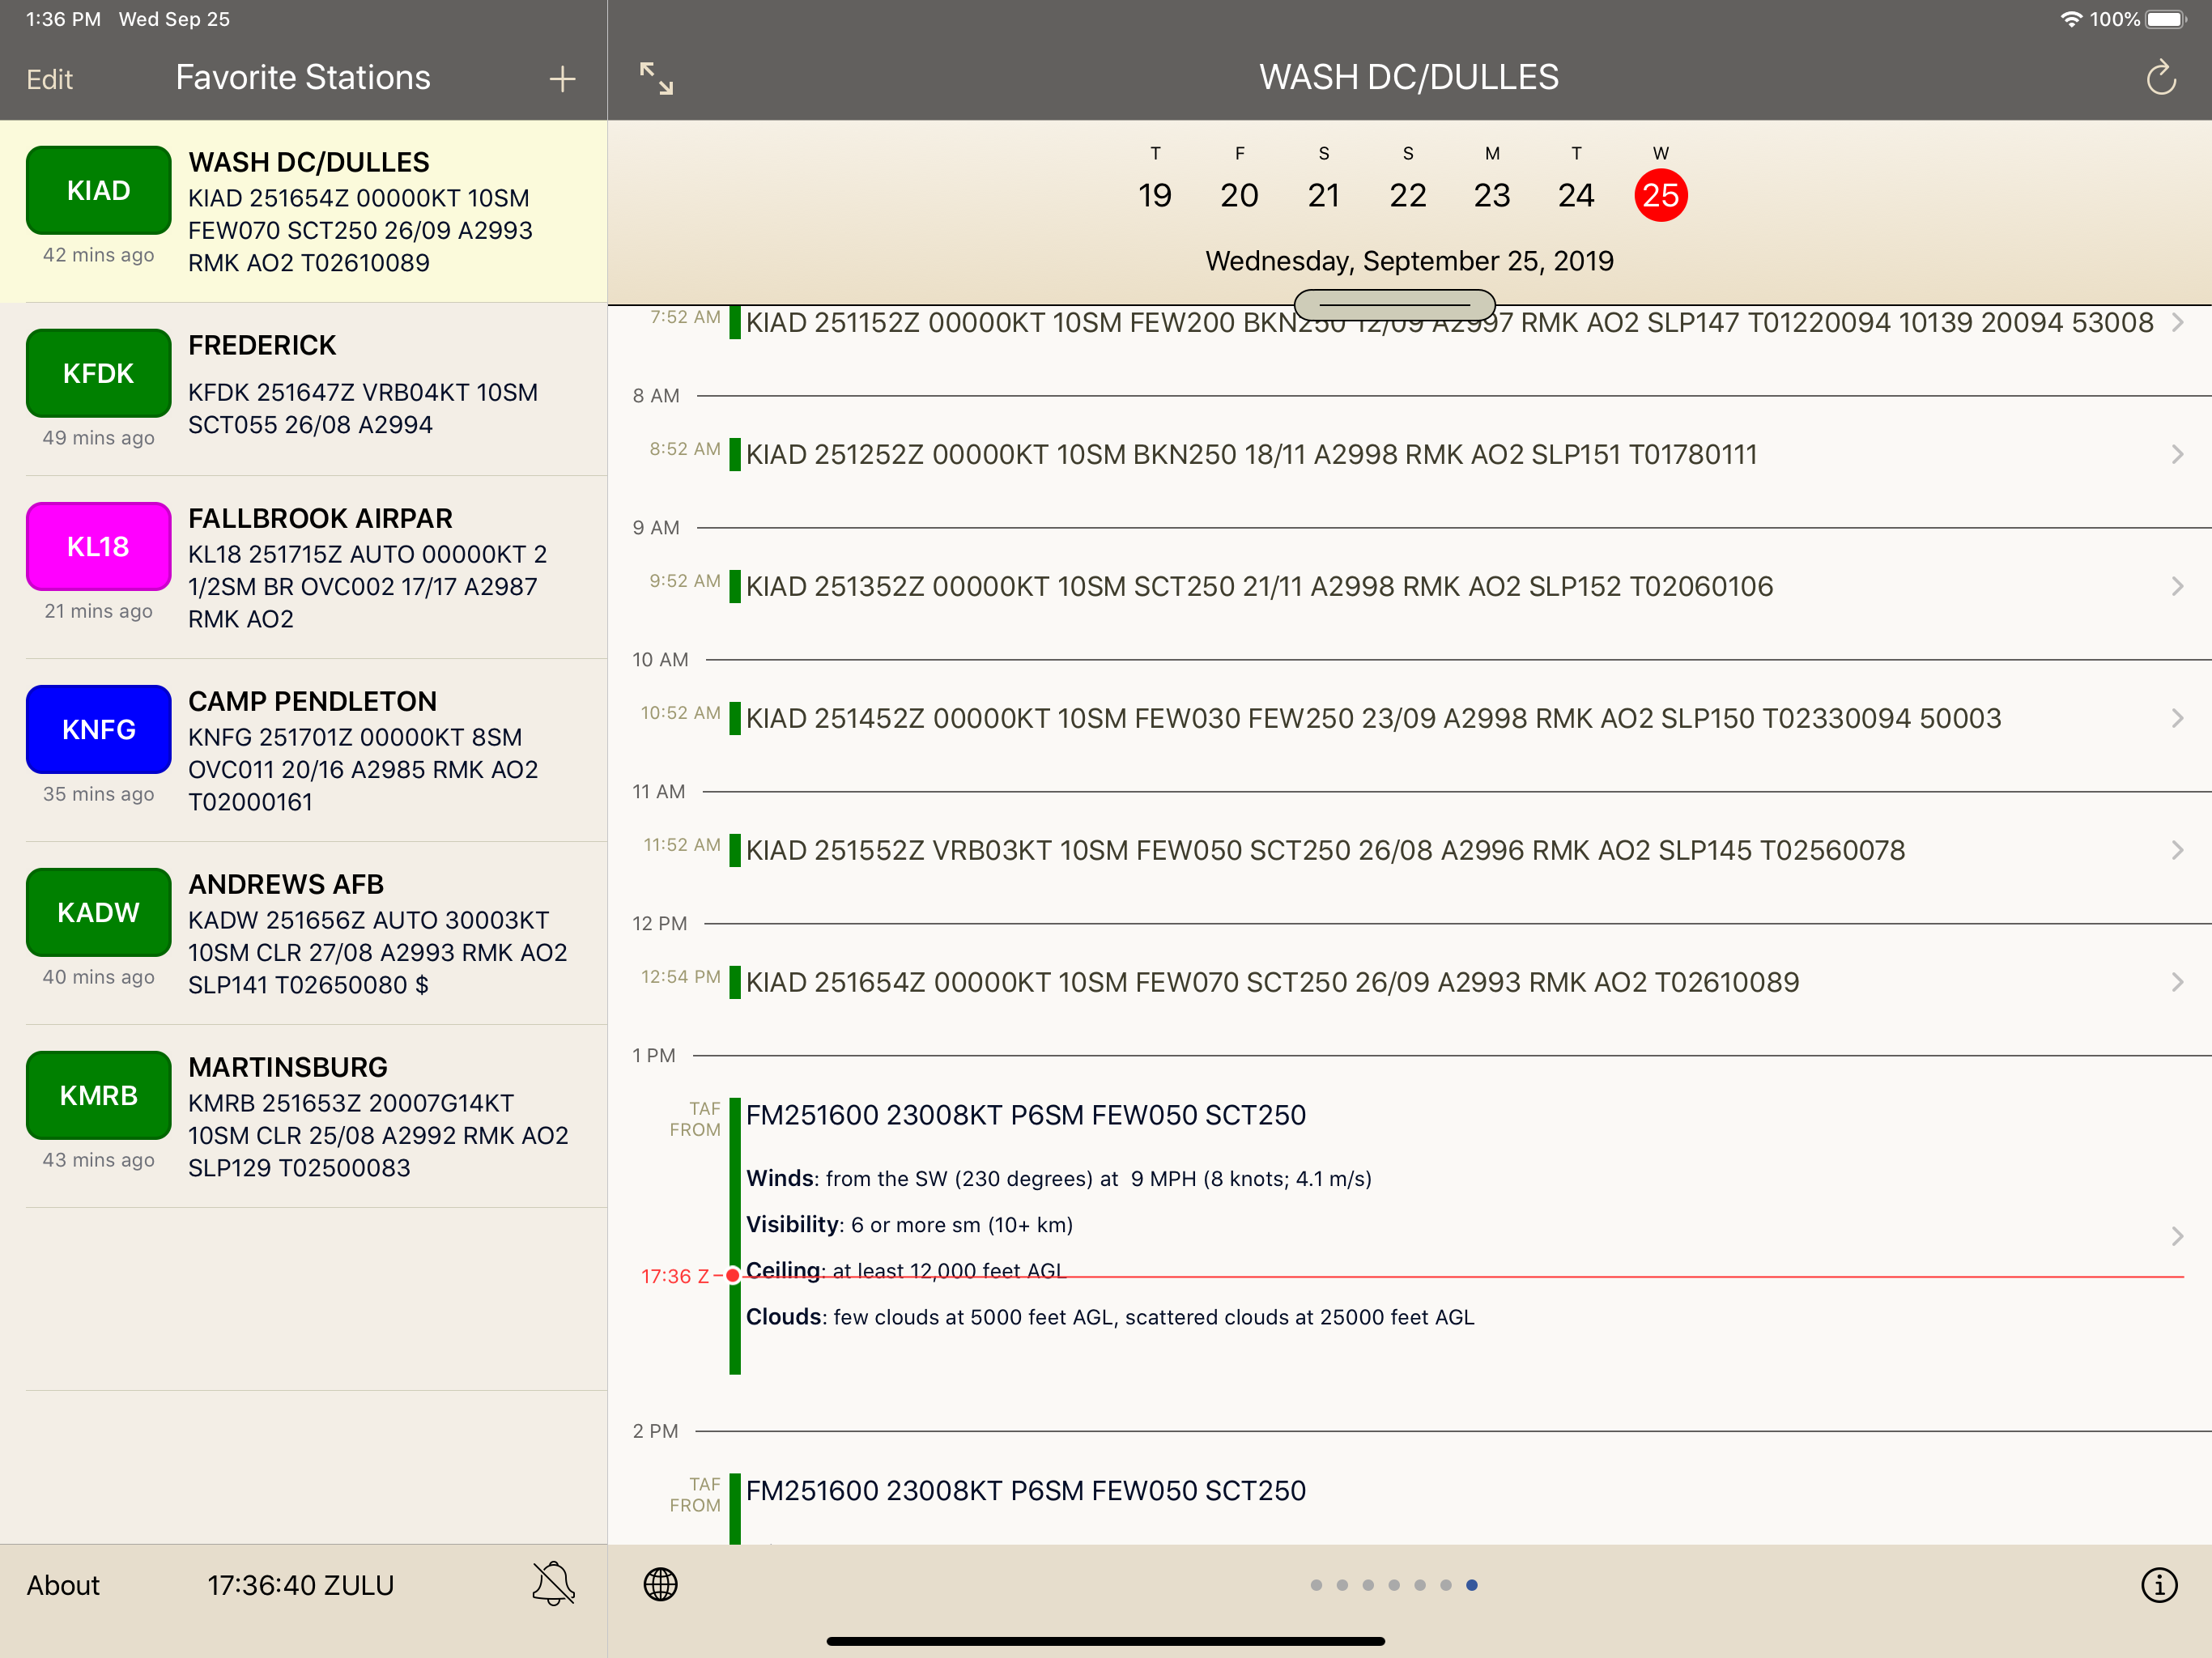The height and width of the screenshot is (1658, 2212).
Task: Toggle the notification bell
Action: point(553,1584)
